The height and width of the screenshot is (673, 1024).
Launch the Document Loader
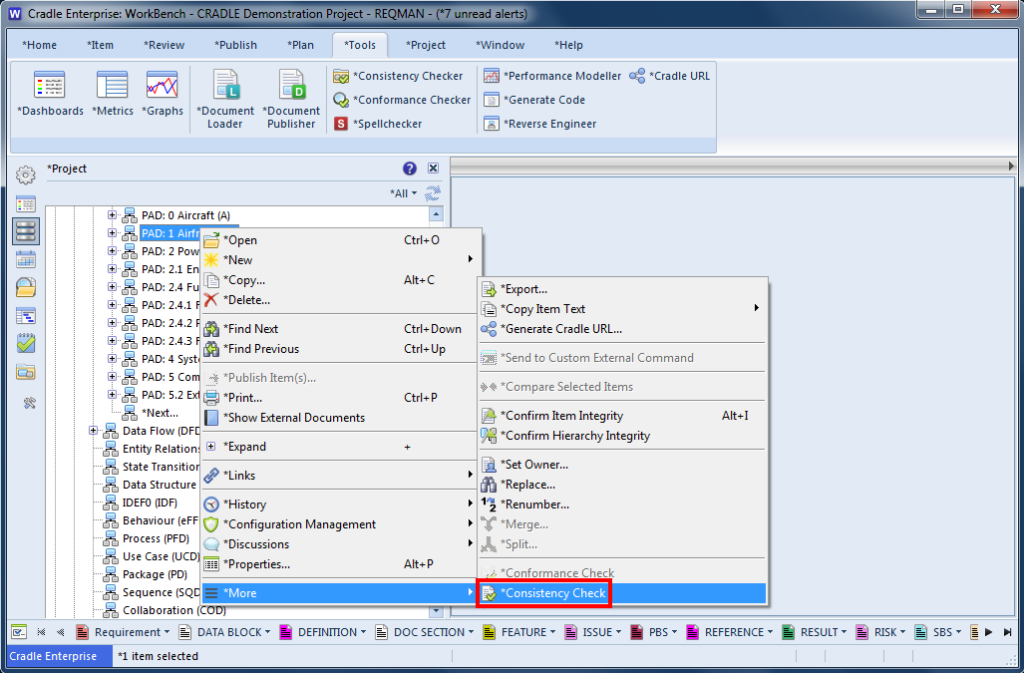pyautogui.click(x=225, y=99)
